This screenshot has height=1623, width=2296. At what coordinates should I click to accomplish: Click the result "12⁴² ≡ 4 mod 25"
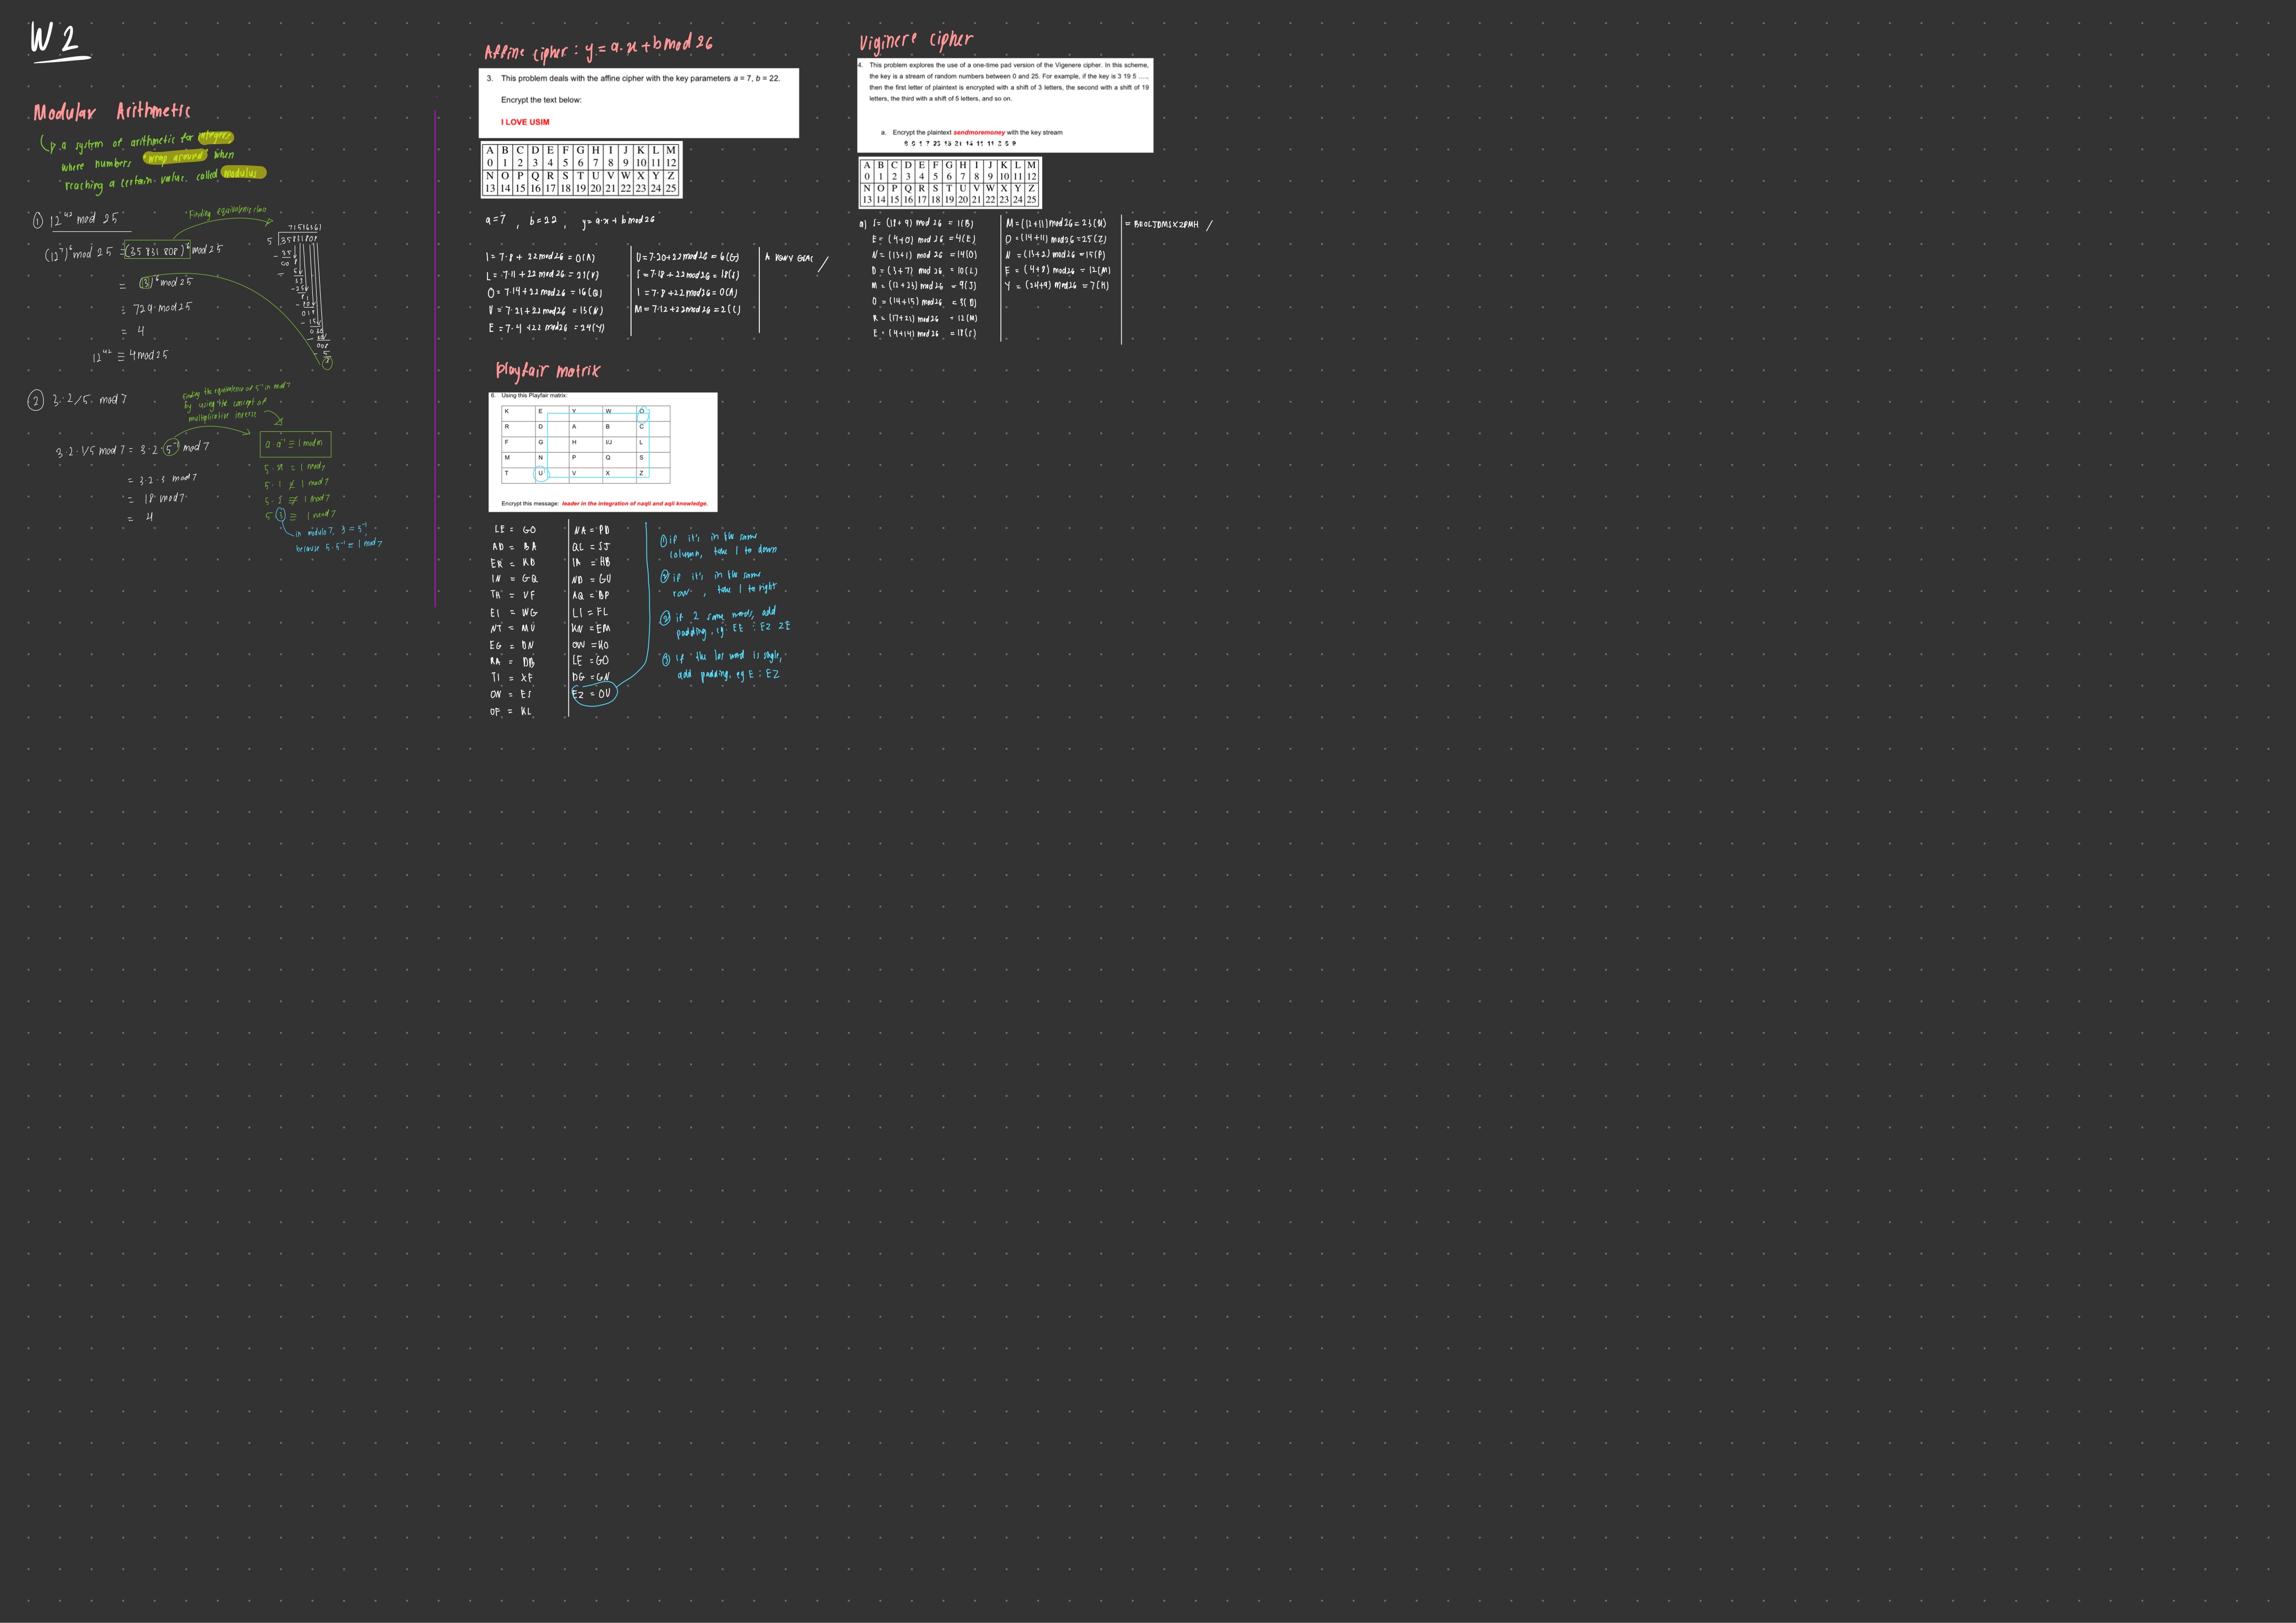(x=131, y=355)
